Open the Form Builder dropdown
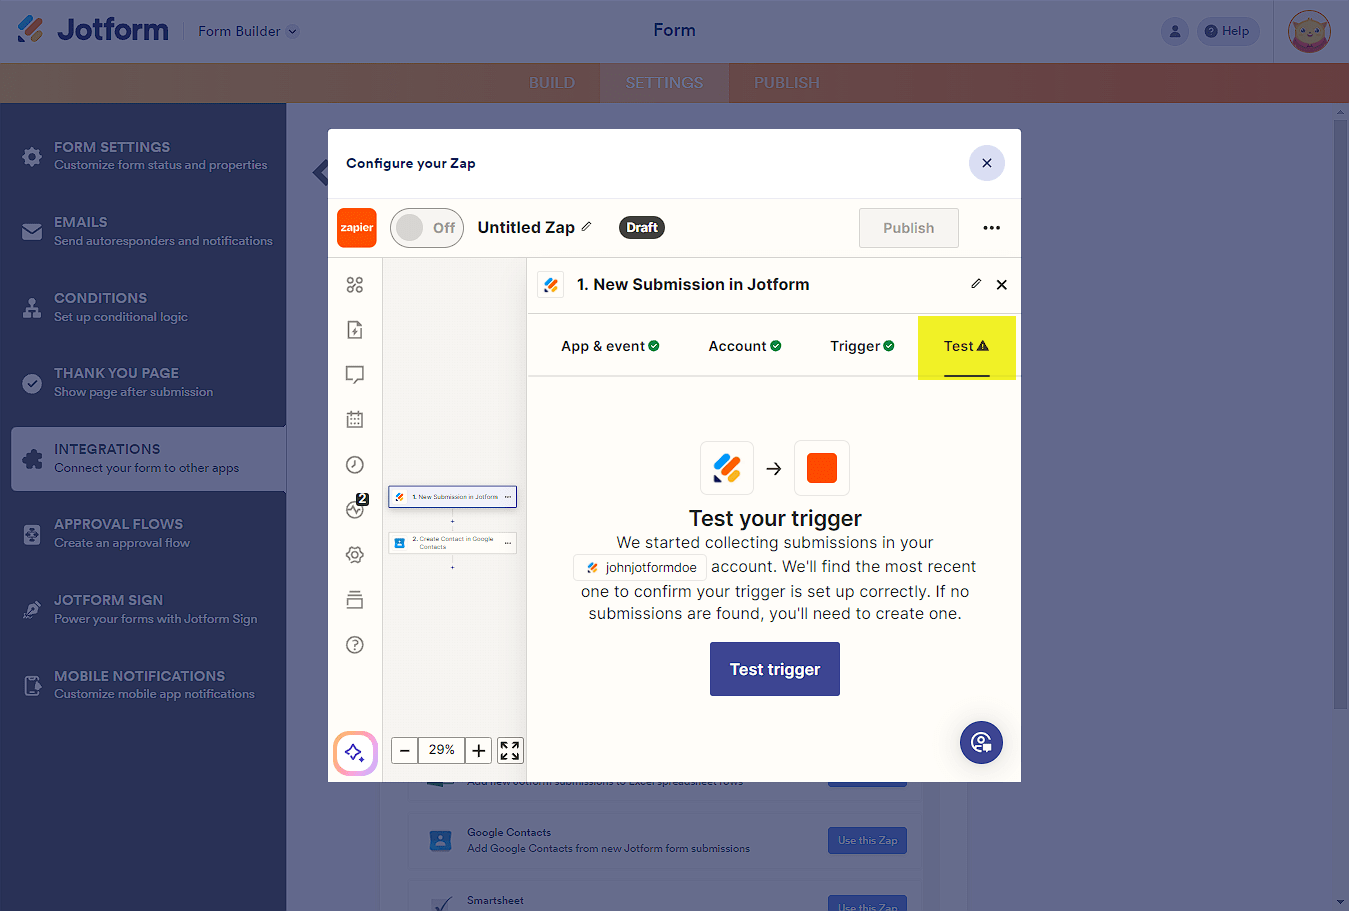The image size is (1349, 911). tap(248, 31)
